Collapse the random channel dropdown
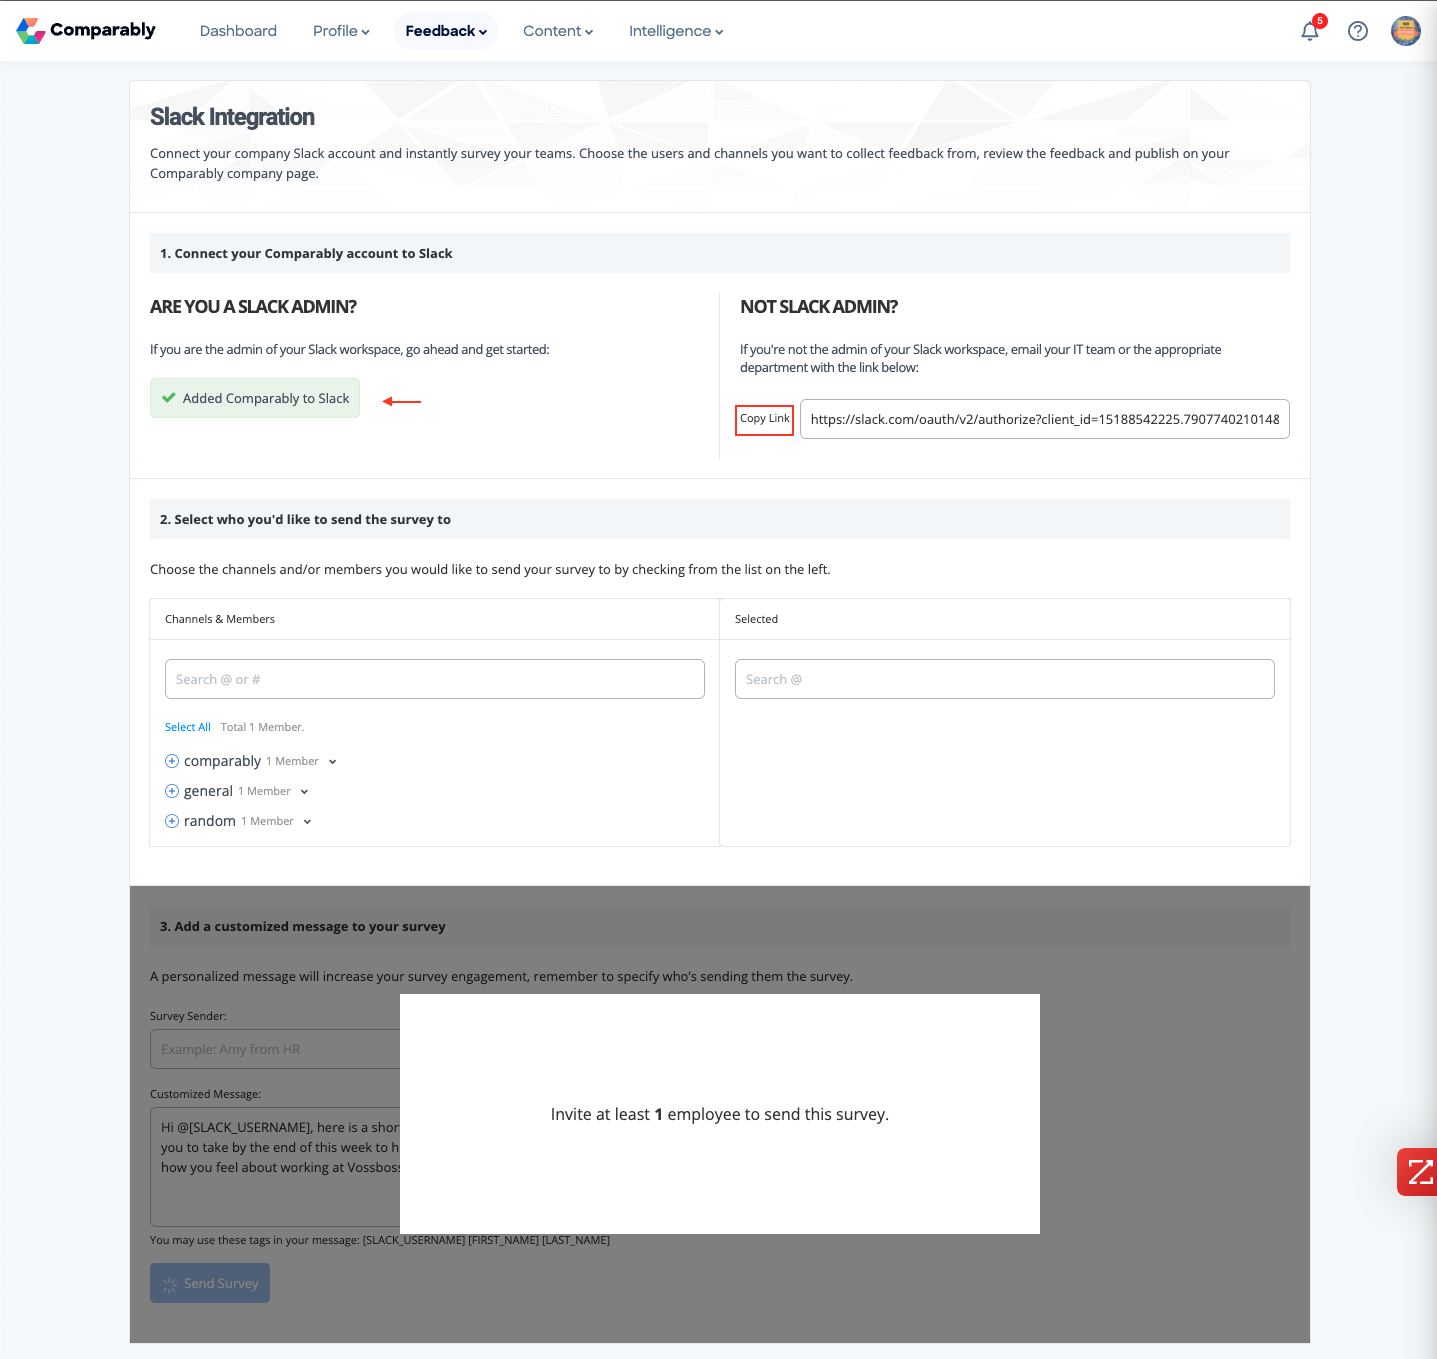Viewport: 1437px width, 1359px height. tap(308, 821)
